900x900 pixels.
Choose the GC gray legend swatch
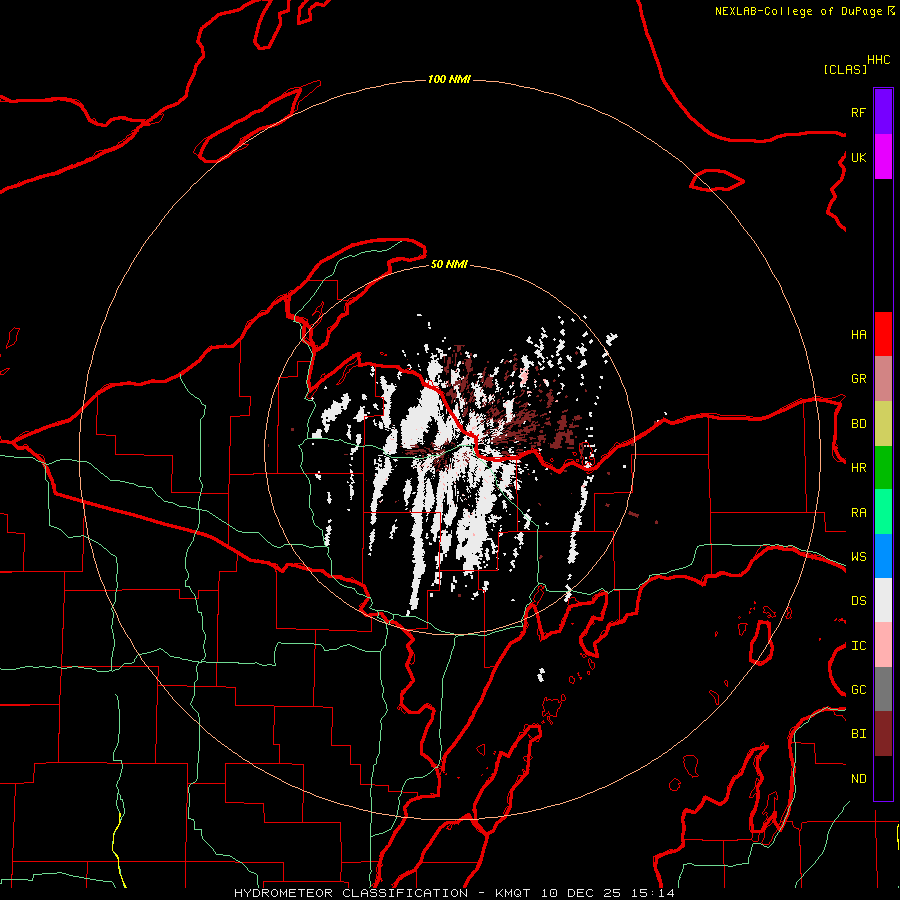(x=883, y=689)
